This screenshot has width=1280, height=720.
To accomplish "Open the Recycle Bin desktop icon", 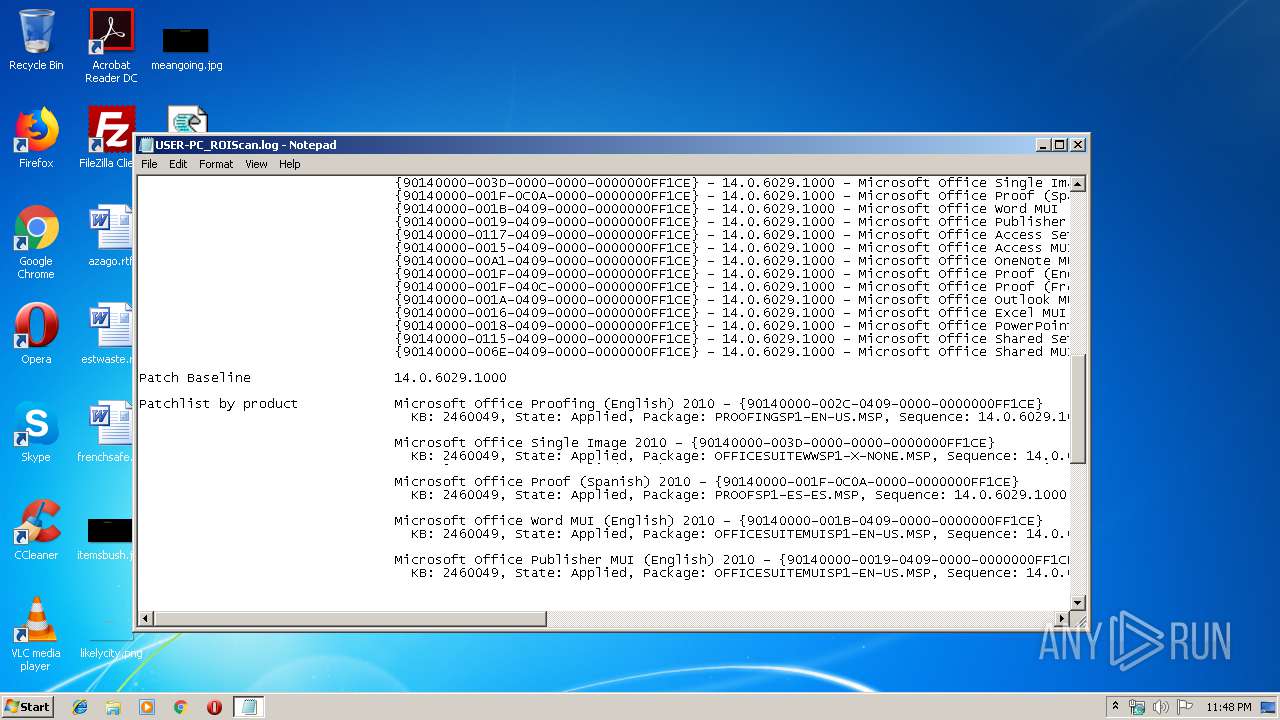I will click(x=36, y=40).
